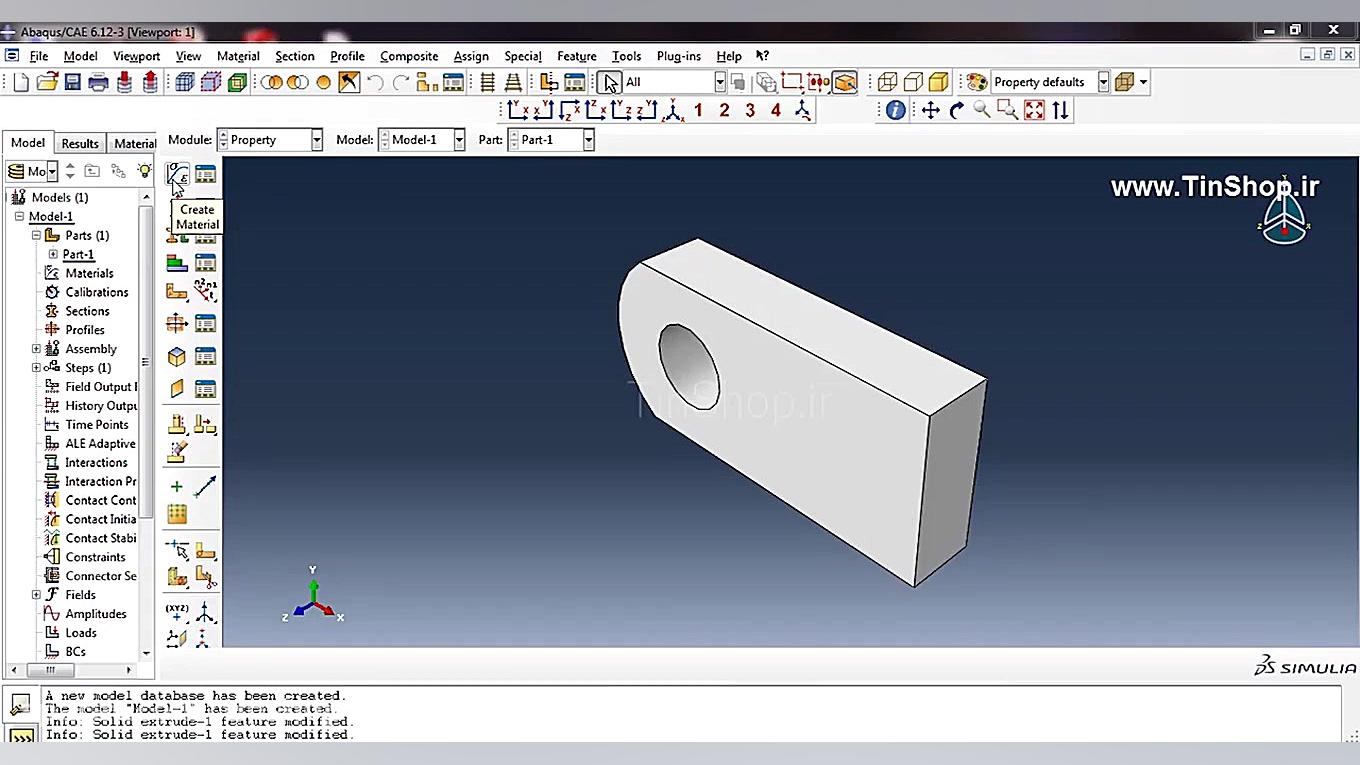This screenshot has height=765, width=1360.
Task: Switch to the Model tab
Action: coord(28,143)
